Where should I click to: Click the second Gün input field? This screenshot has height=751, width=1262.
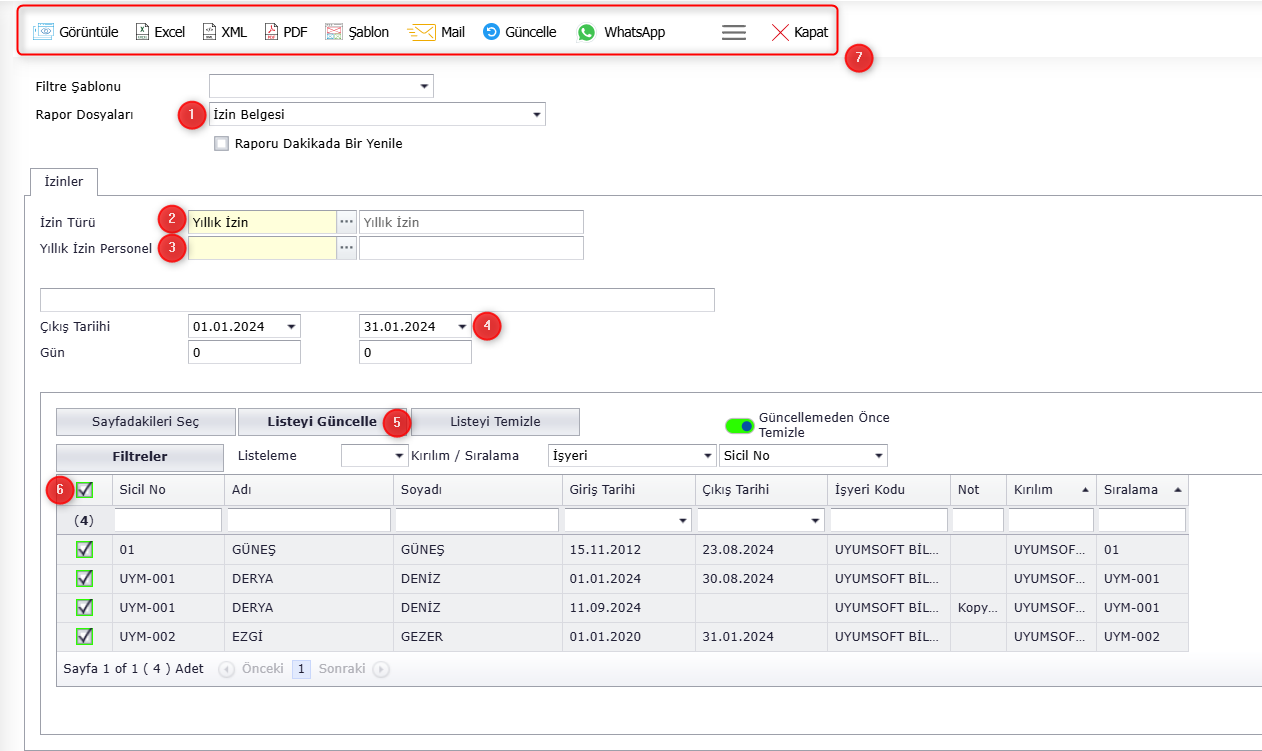click(415, 352)
